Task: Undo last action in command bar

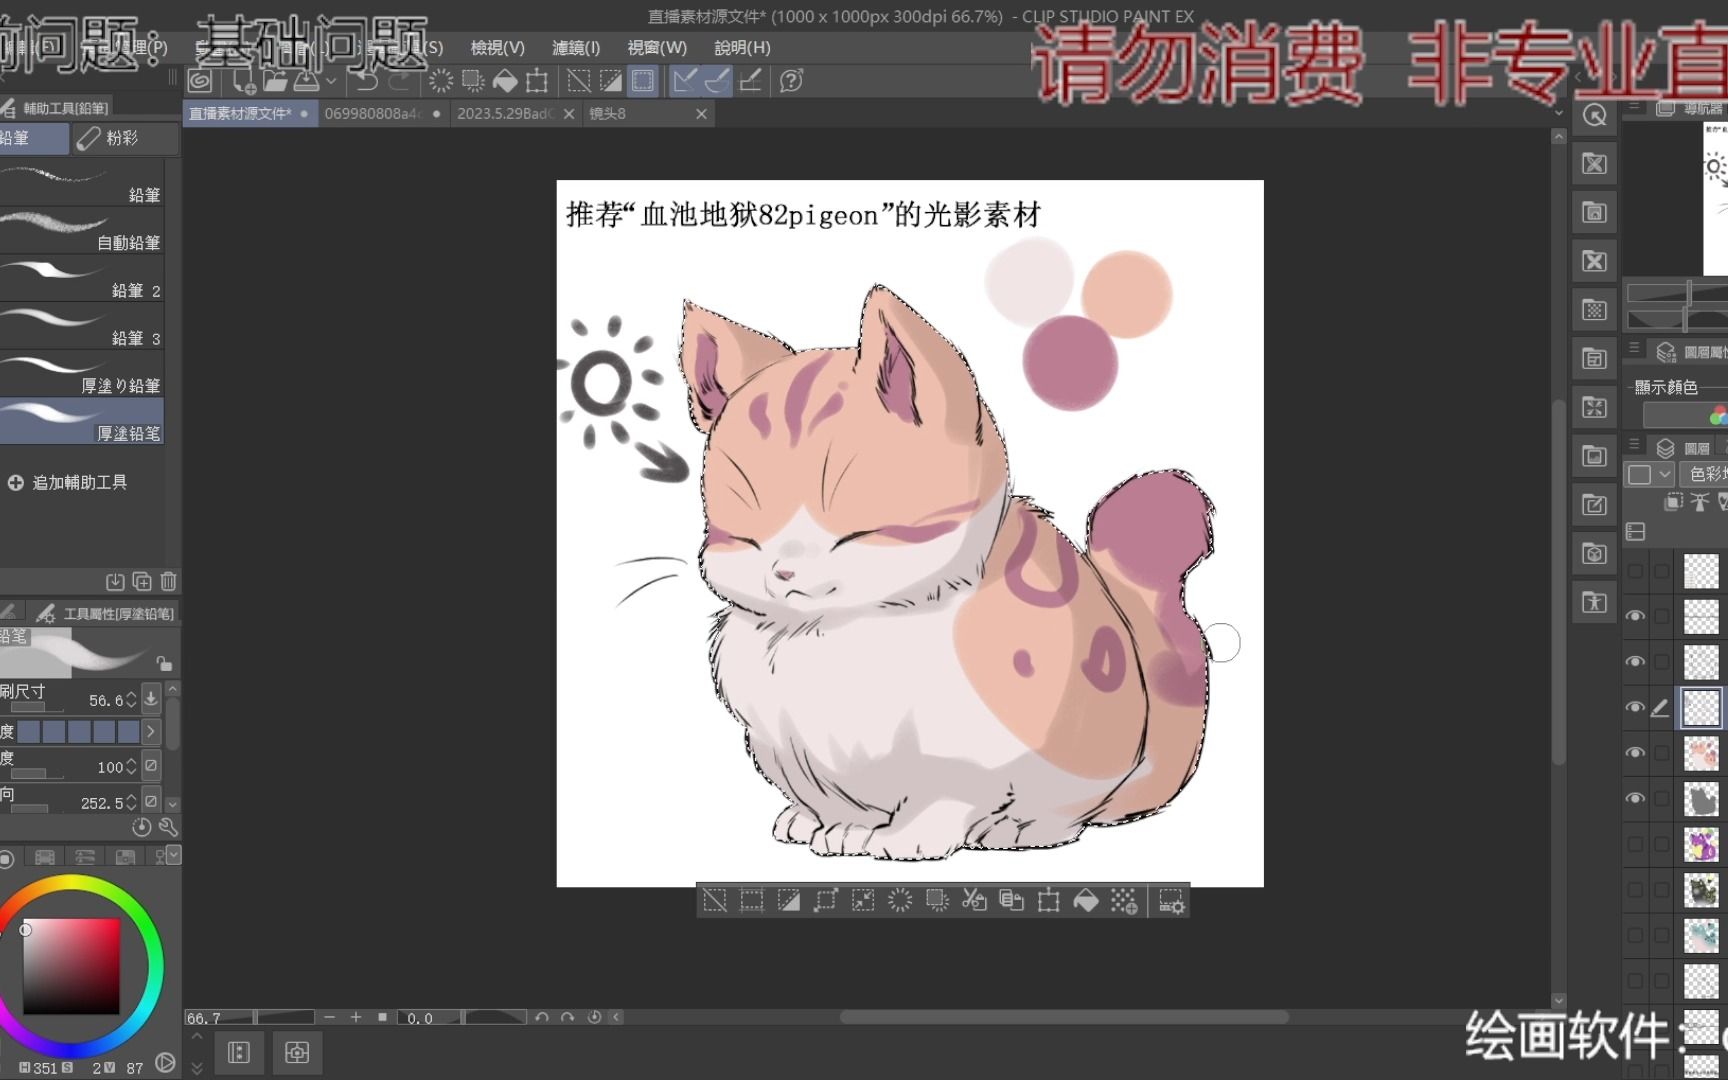Action: (x=367, y=81)
